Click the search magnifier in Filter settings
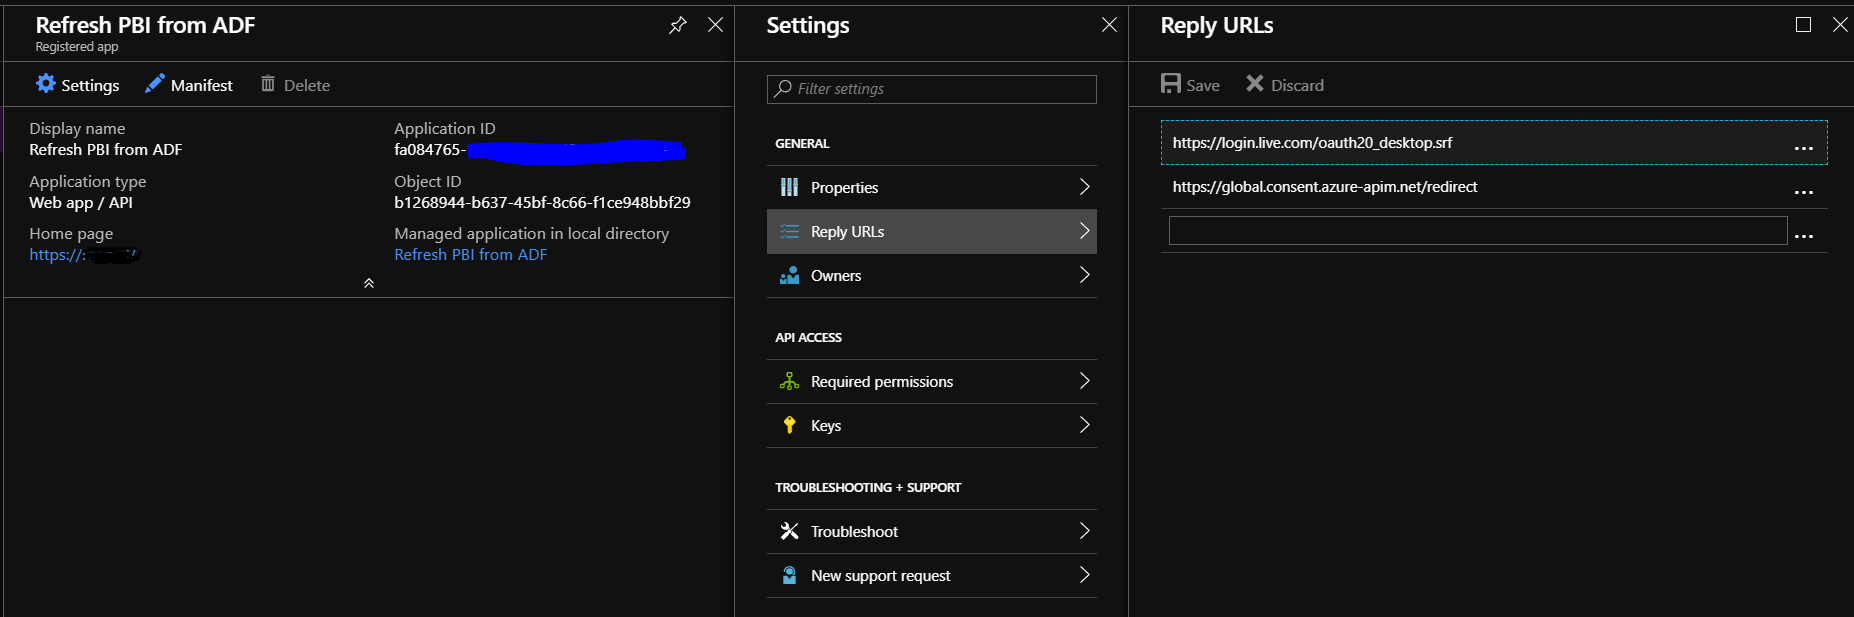 [783, 89]
